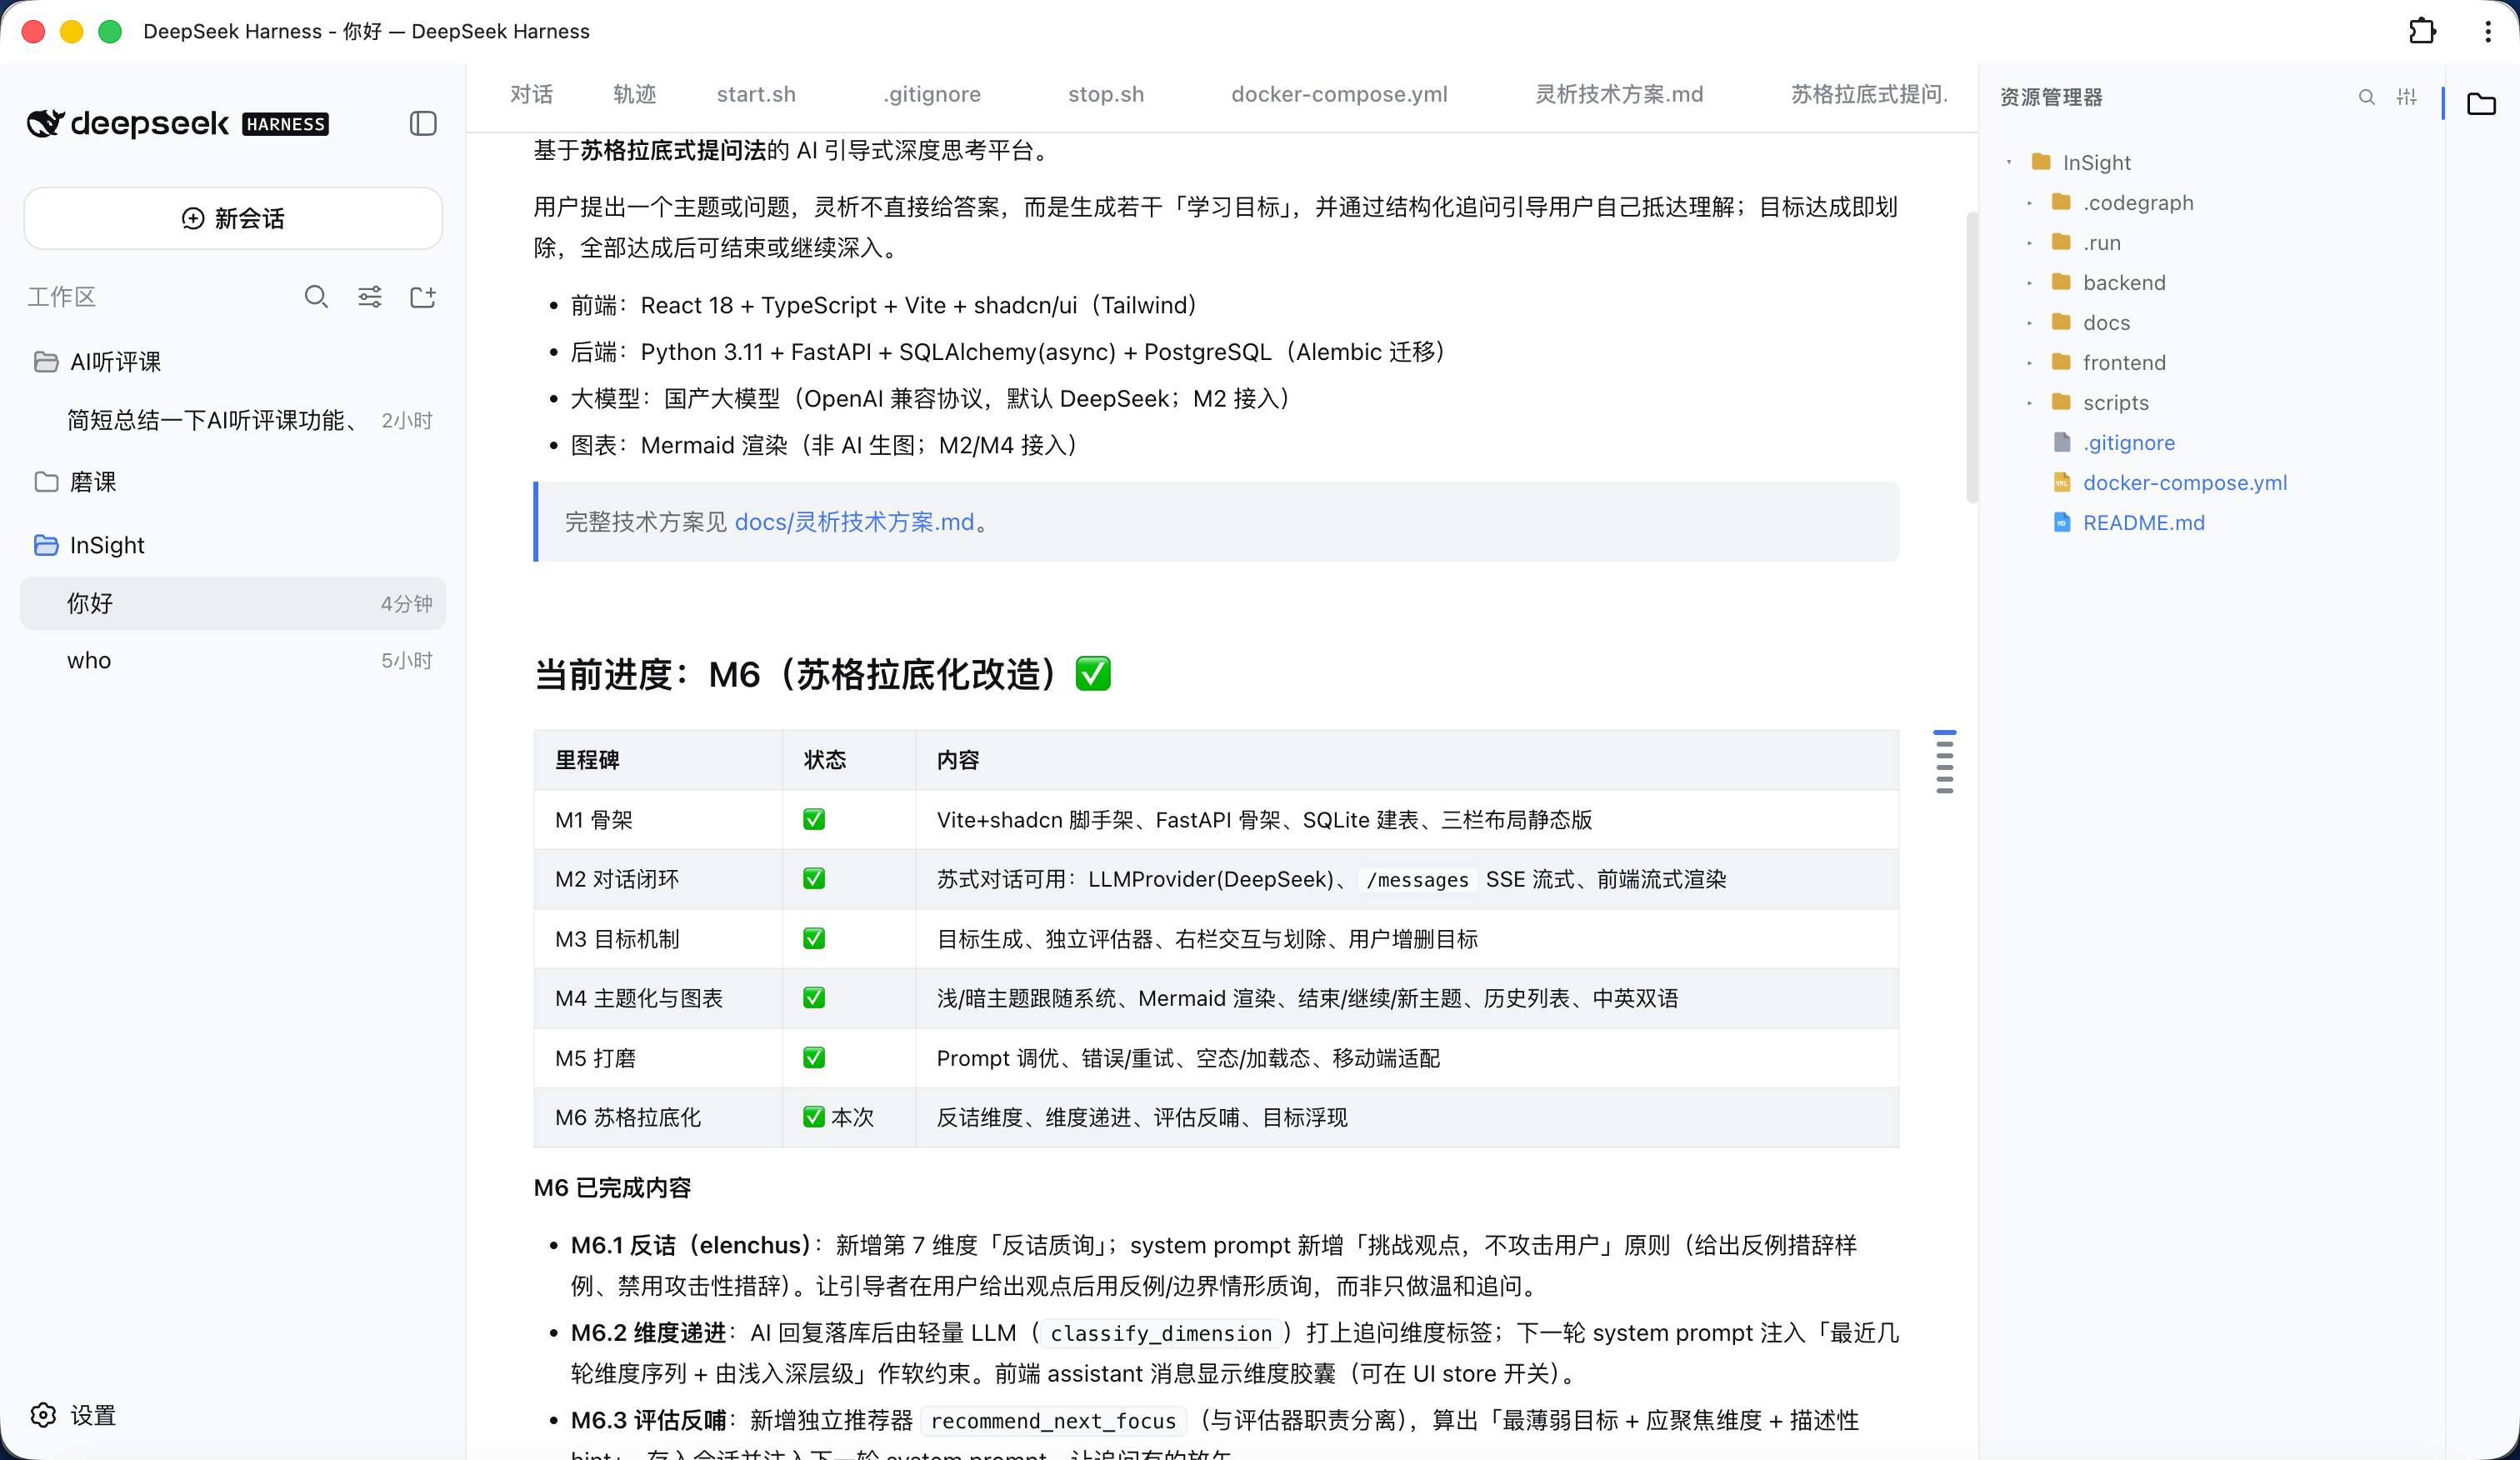Screen dimensions: 2520x1460
Task: Switch to the 轨迹 tab
Action: (x=635, y=94)
